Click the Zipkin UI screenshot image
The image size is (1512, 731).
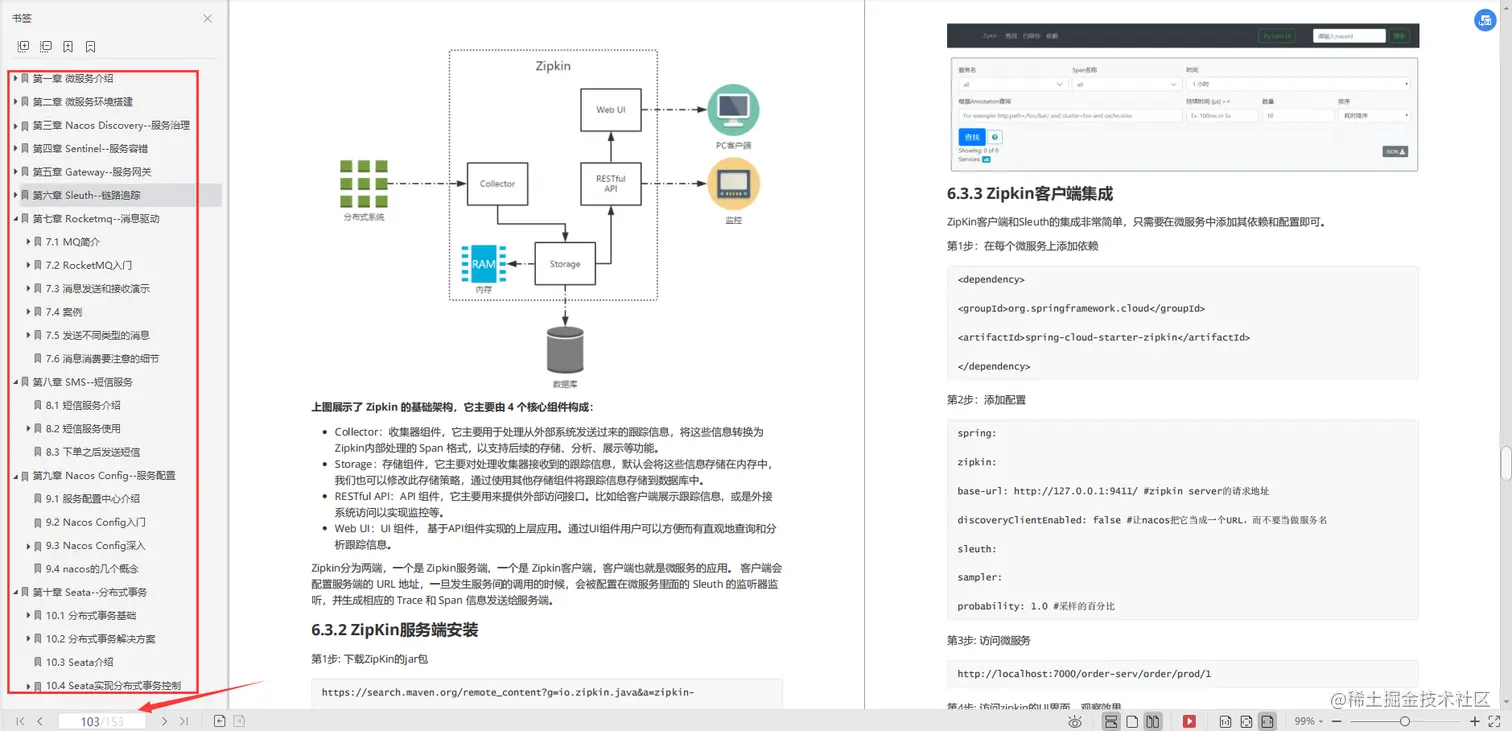(x=1183, y=97)
